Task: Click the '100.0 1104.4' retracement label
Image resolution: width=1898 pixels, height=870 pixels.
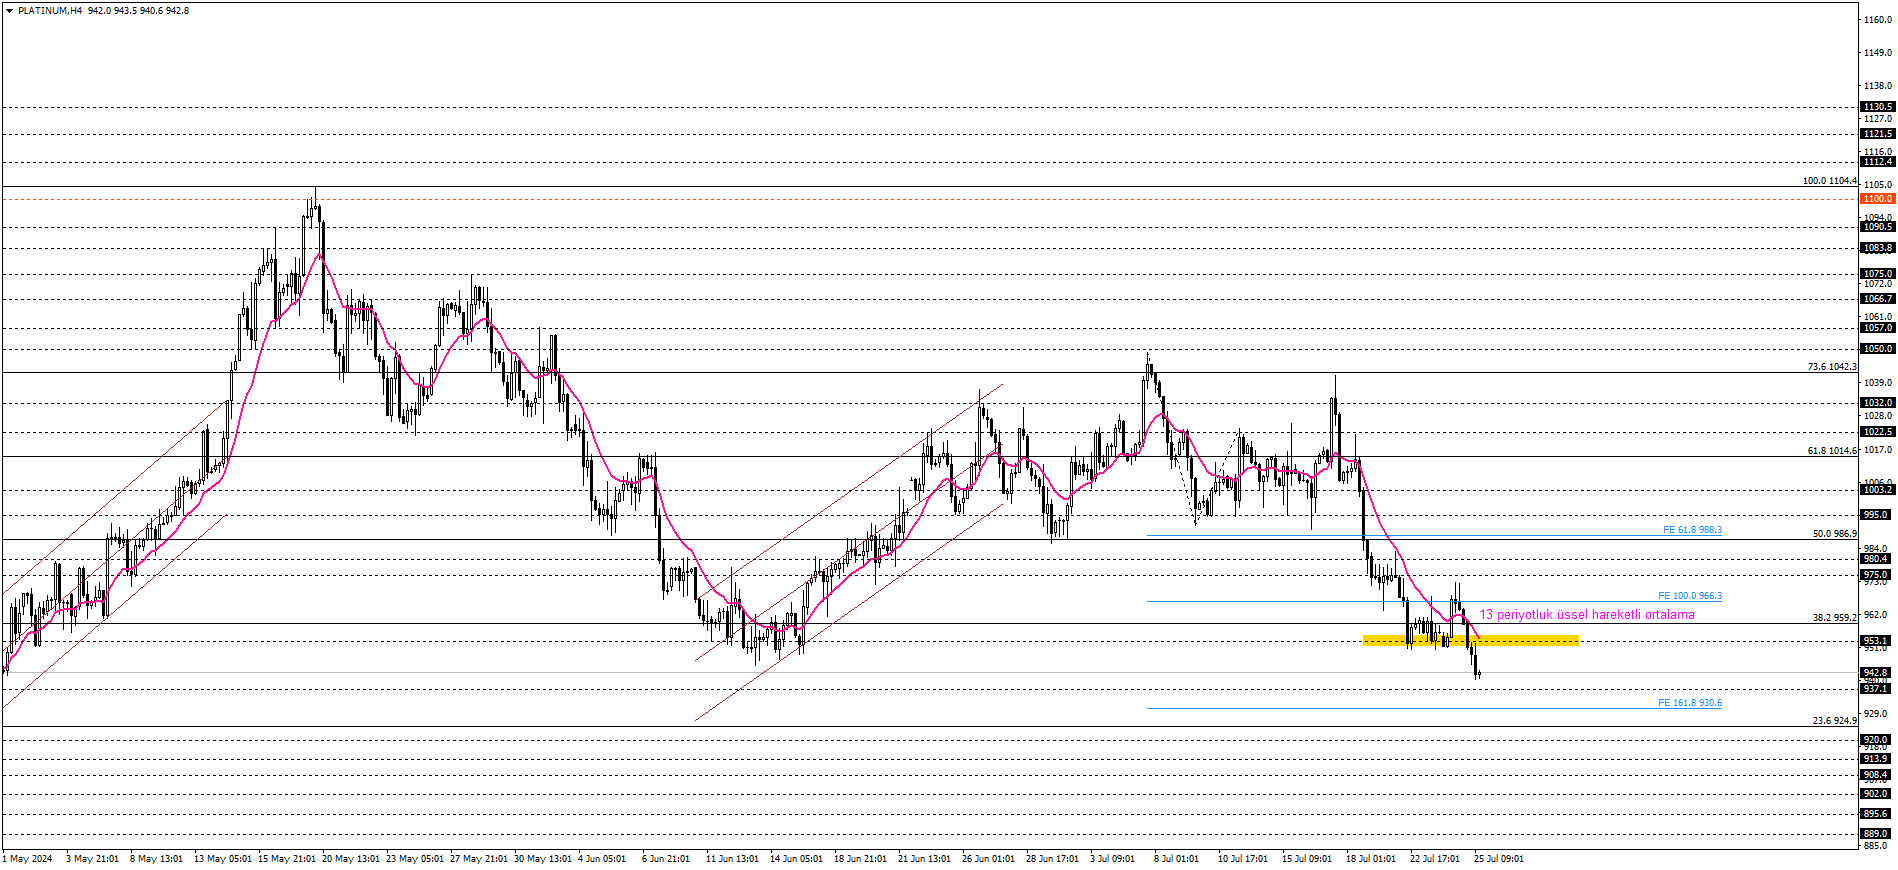Action: pos(1829,181)
